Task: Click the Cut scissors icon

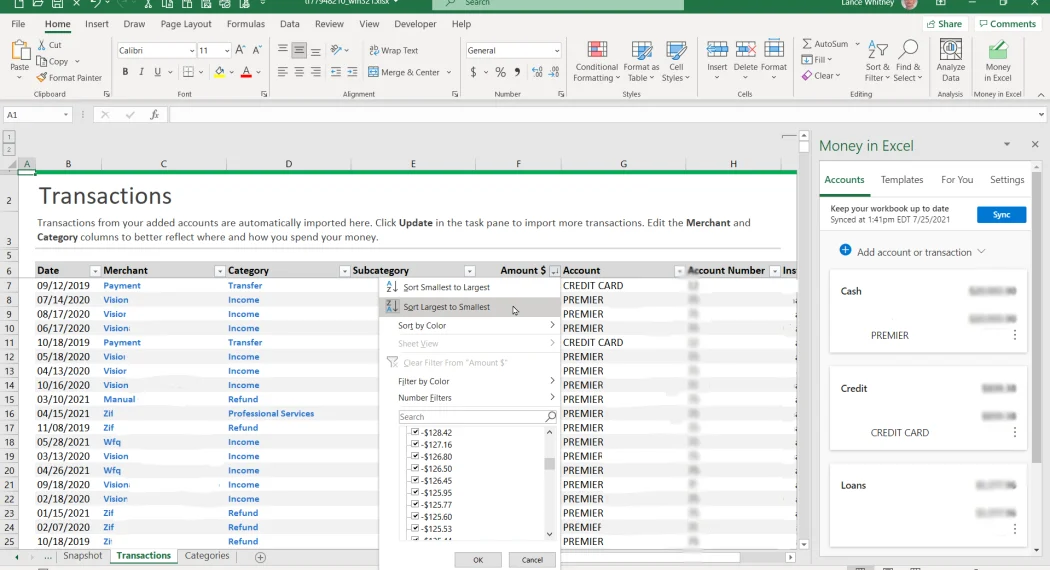Action: click(42, 45)
